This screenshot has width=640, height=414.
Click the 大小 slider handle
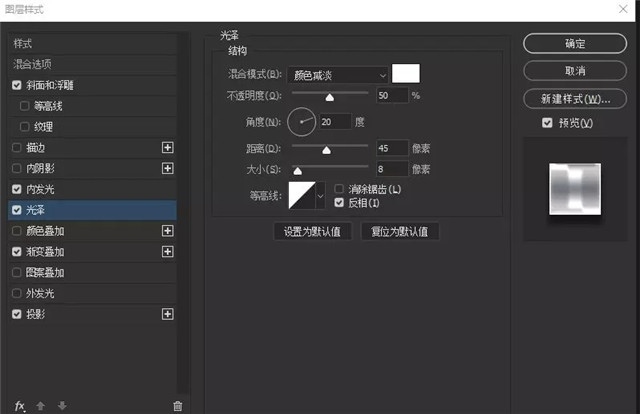pos(298,171)
